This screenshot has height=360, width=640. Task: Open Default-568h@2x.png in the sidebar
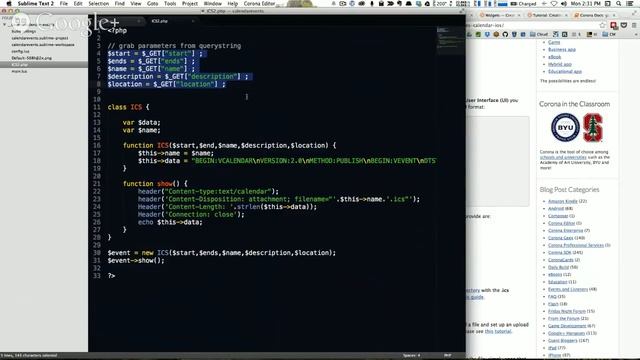click(31, 58)
